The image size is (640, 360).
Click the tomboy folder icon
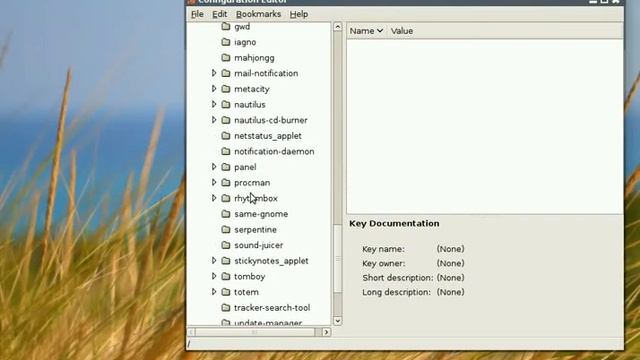coord(226,276)
